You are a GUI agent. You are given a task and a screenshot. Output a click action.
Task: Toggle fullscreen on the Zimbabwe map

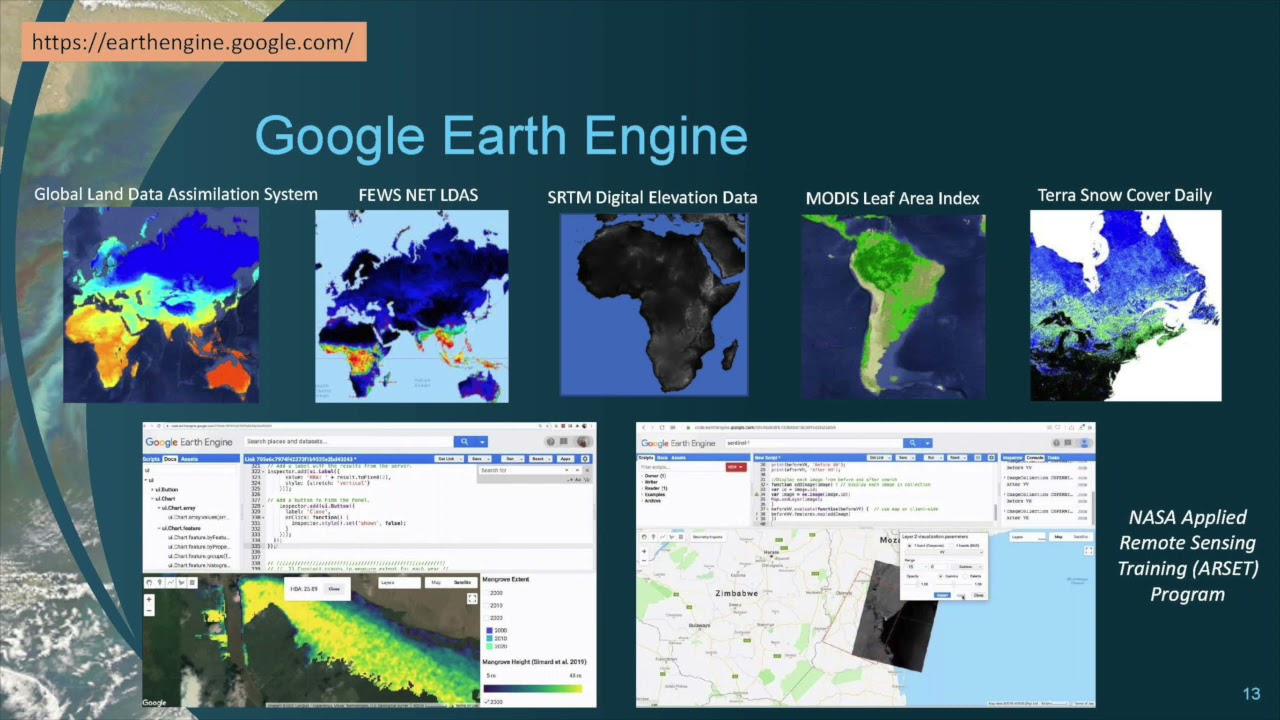click(1088, 551)
